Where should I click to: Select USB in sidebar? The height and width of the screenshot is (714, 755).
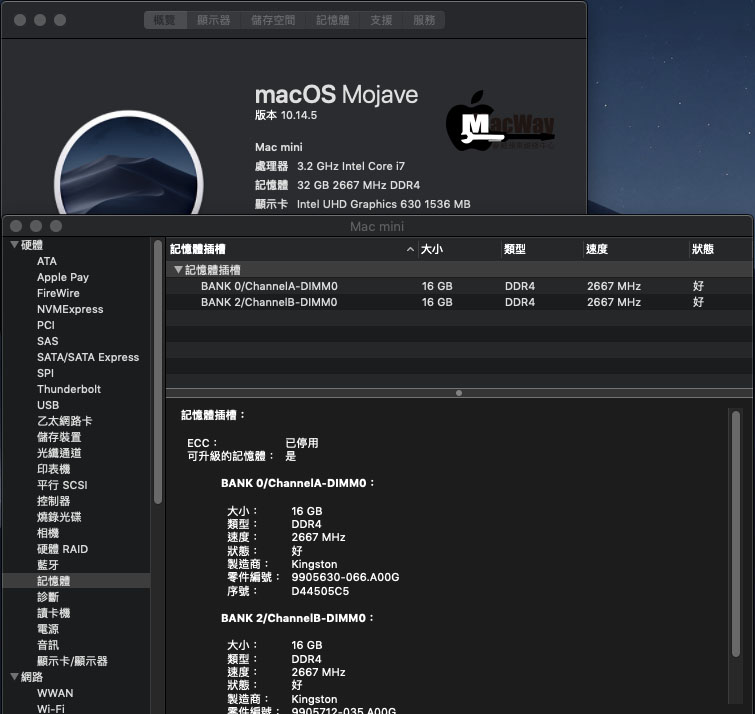[48, 405]
